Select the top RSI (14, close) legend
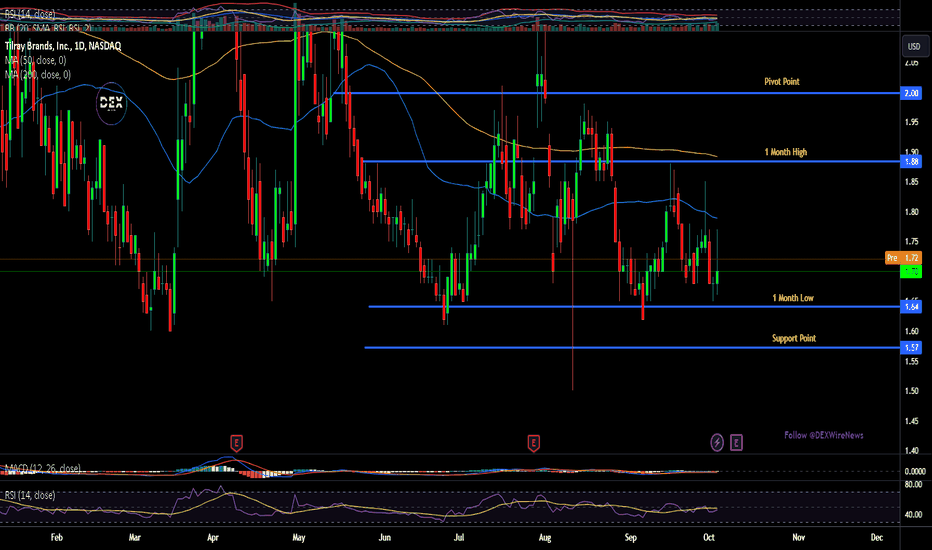 coord(30,14)
